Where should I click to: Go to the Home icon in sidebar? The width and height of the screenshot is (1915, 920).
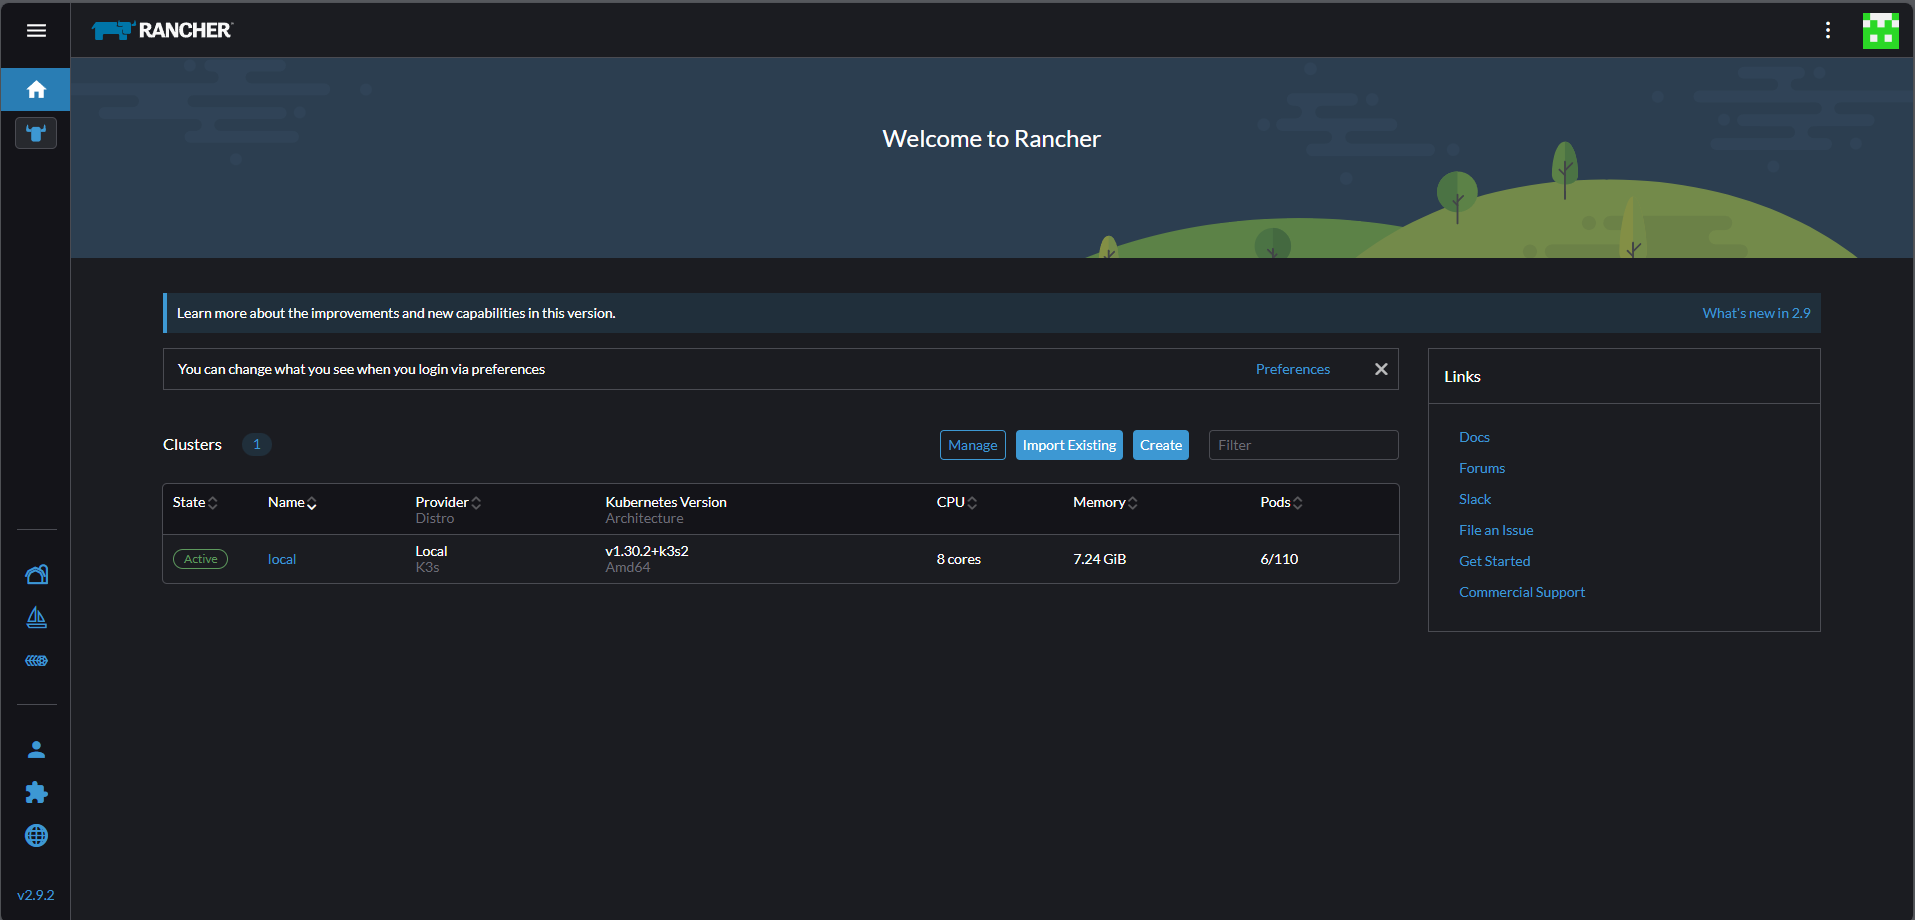pos(36,90)
